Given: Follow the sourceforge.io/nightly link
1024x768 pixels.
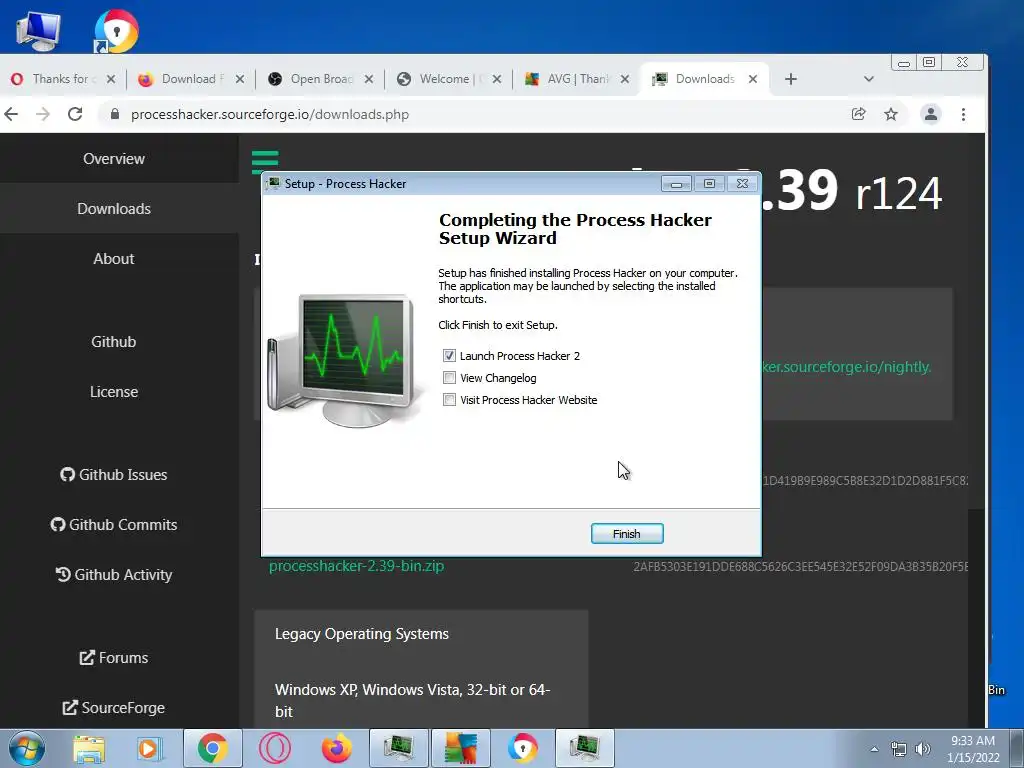Looking at the screenshot, I should (846, 367).
